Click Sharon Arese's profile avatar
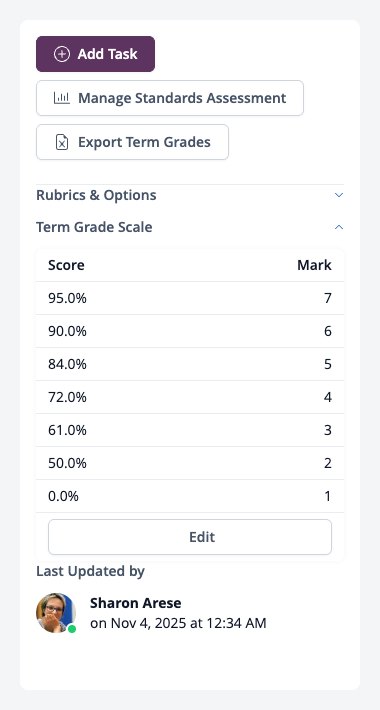 point(55,612)
